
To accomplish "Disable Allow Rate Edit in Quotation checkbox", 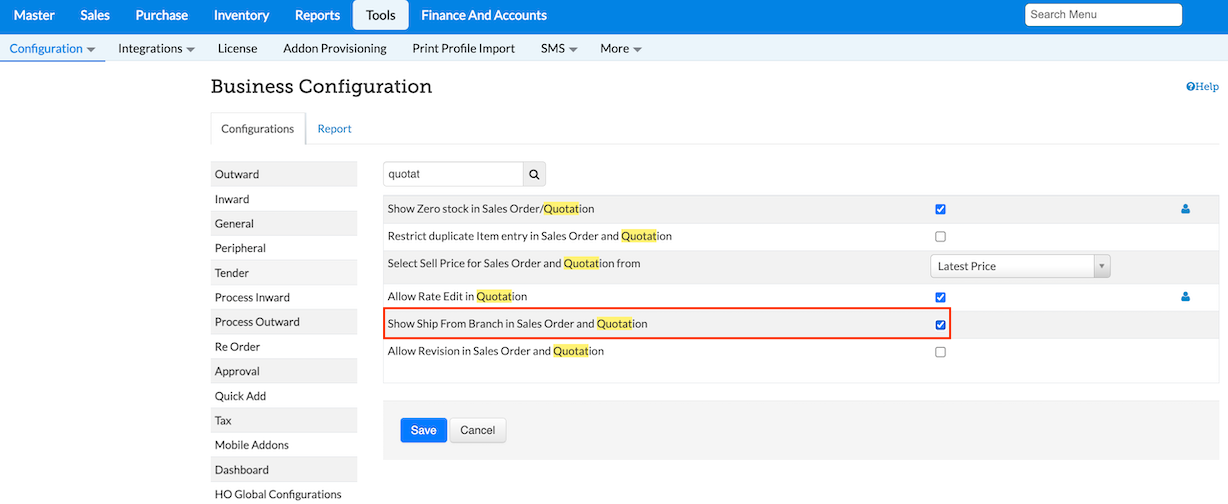I will coord(940,297).
